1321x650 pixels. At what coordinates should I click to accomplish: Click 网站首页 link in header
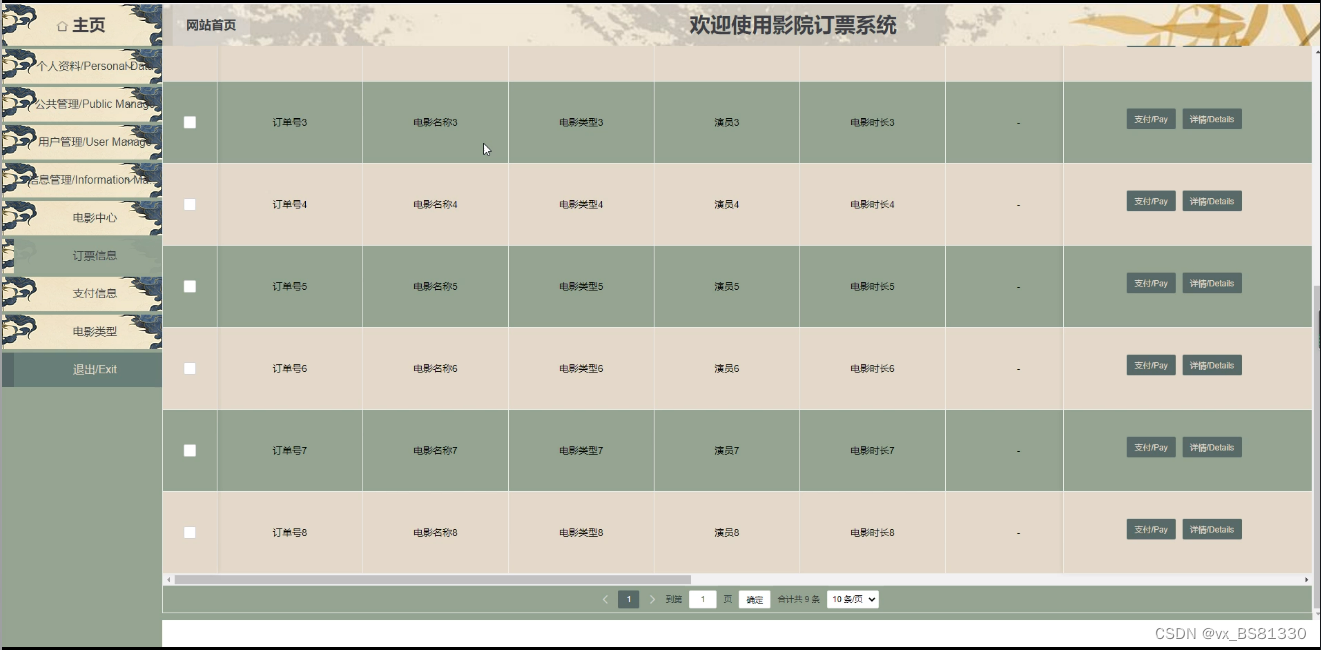tap(211, 25)
